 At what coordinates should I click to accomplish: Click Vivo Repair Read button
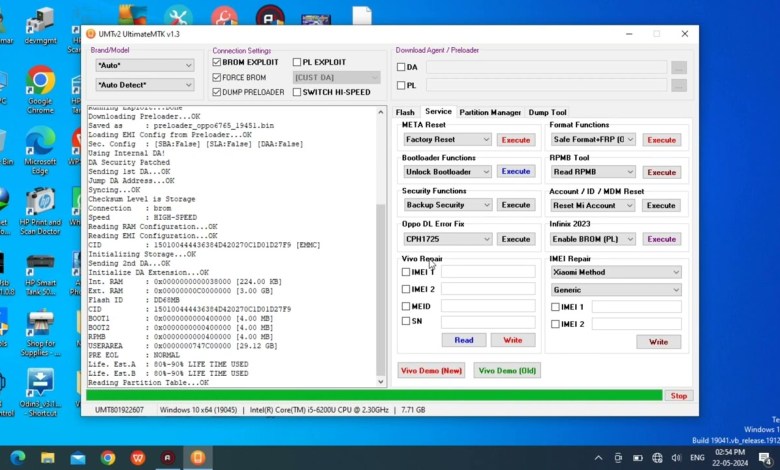[464, 340]
